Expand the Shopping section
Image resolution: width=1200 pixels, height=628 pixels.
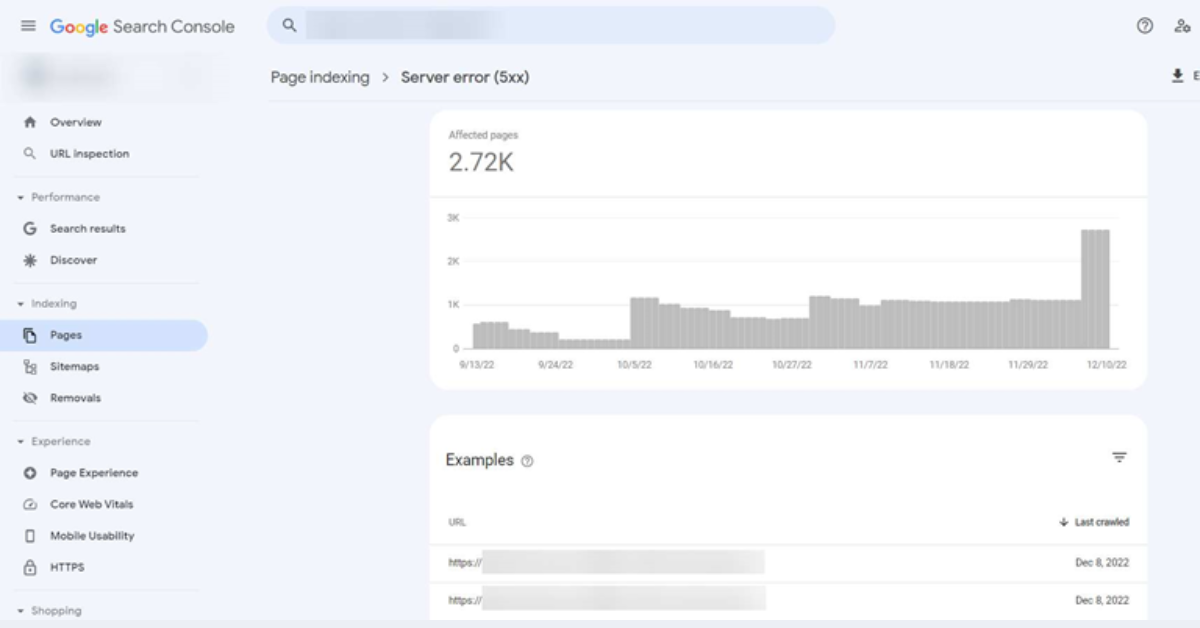[20, 611]
